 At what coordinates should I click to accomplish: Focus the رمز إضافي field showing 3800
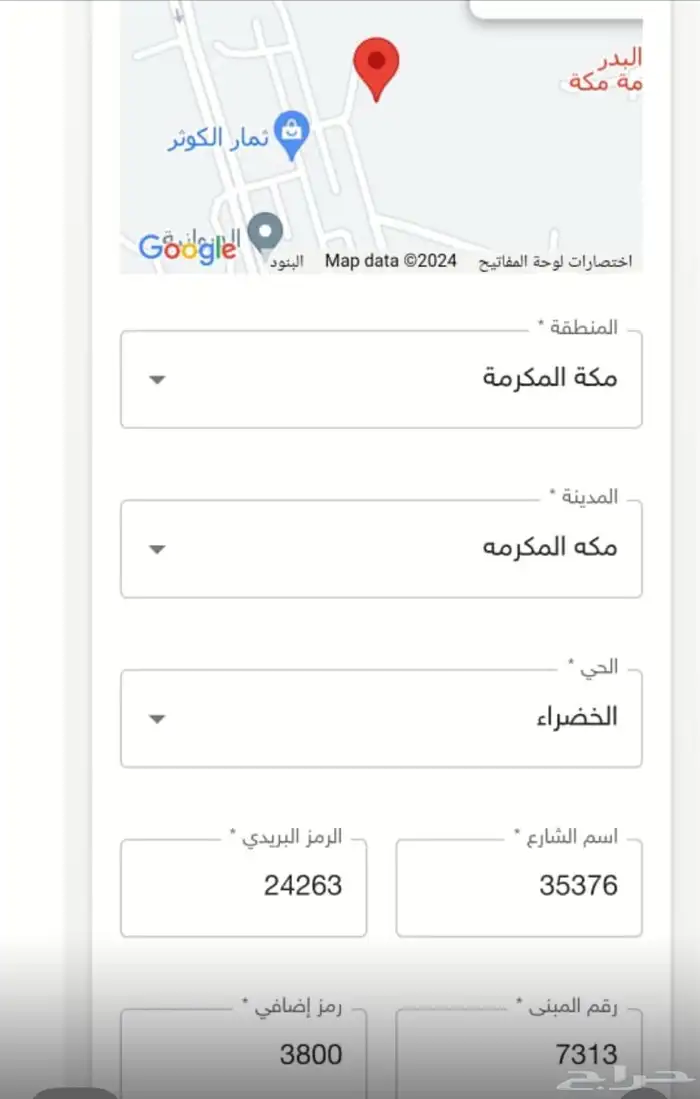tap(243, 1055)
